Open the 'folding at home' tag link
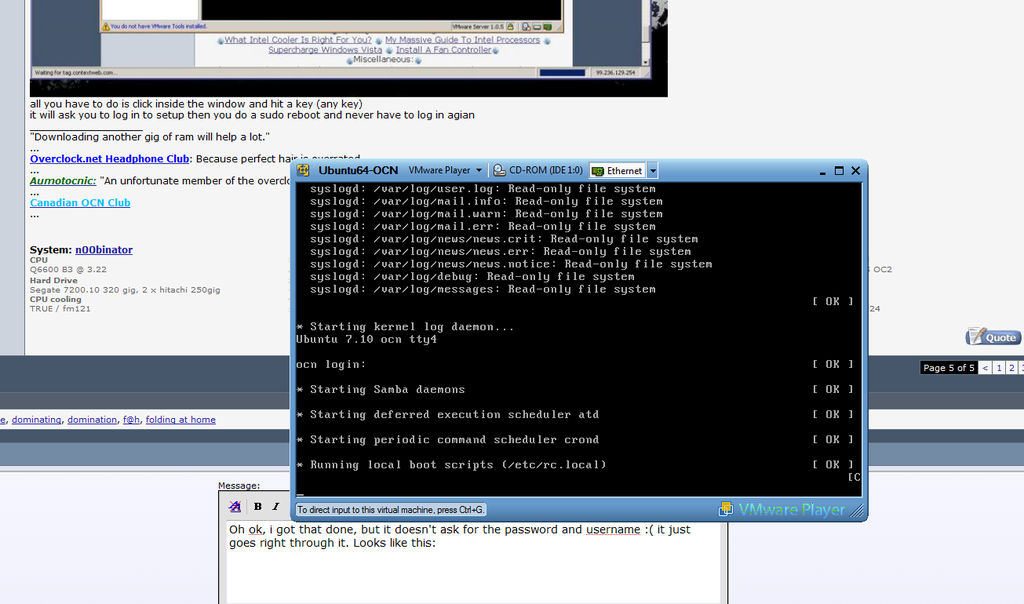This screenshot has width=1024, height=604. 180,420
